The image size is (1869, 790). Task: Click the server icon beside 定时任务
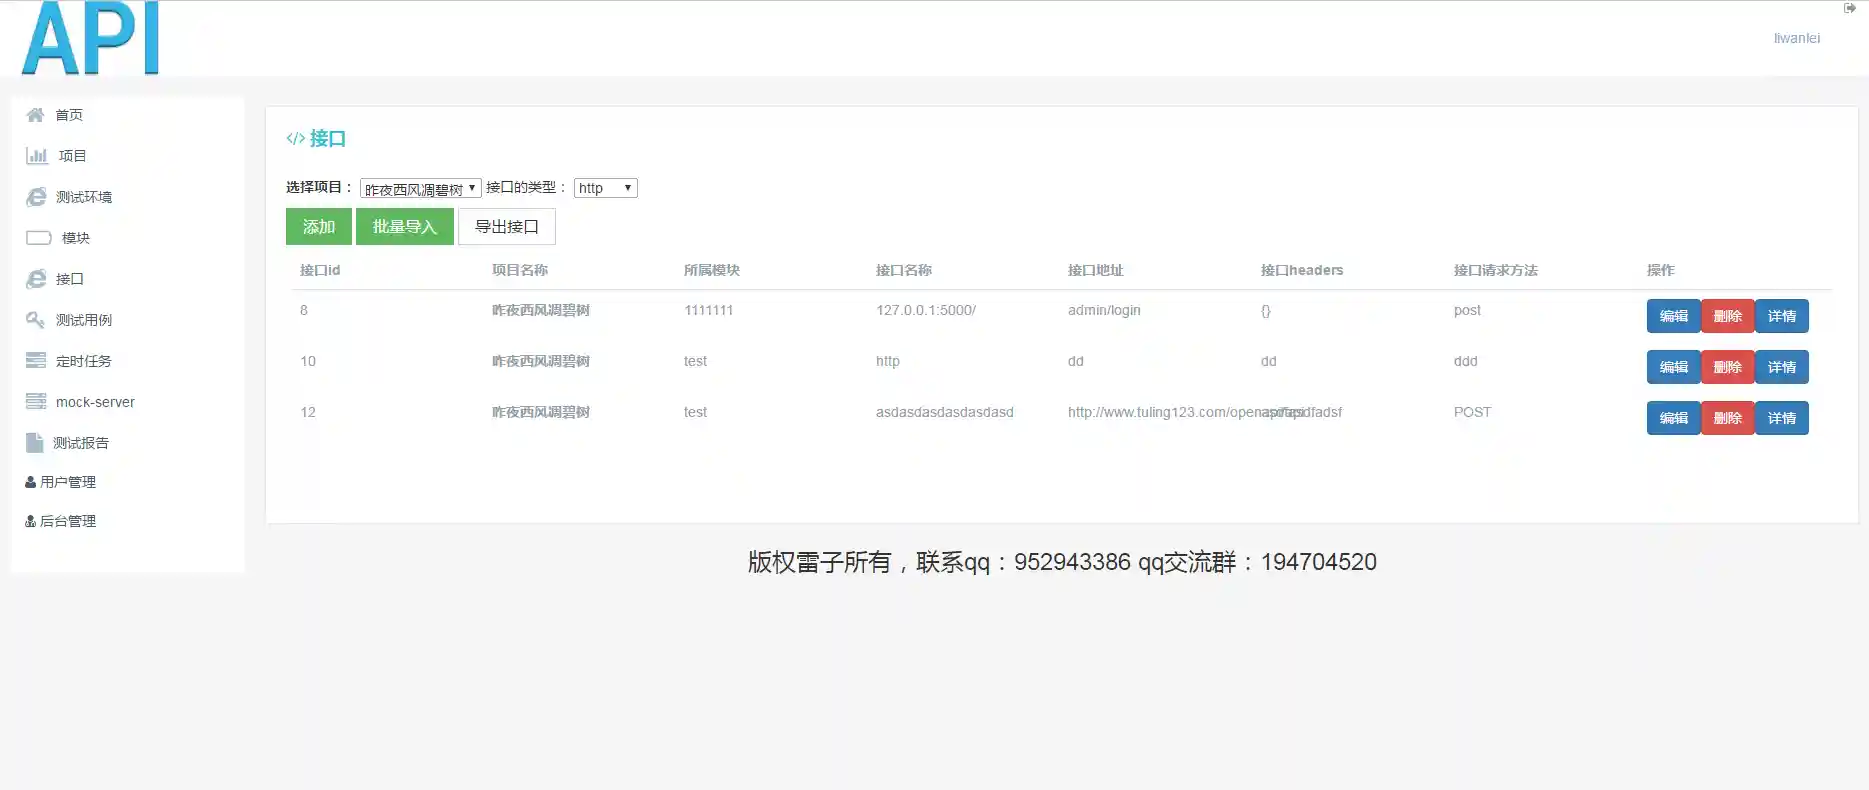tap(36, 361)
